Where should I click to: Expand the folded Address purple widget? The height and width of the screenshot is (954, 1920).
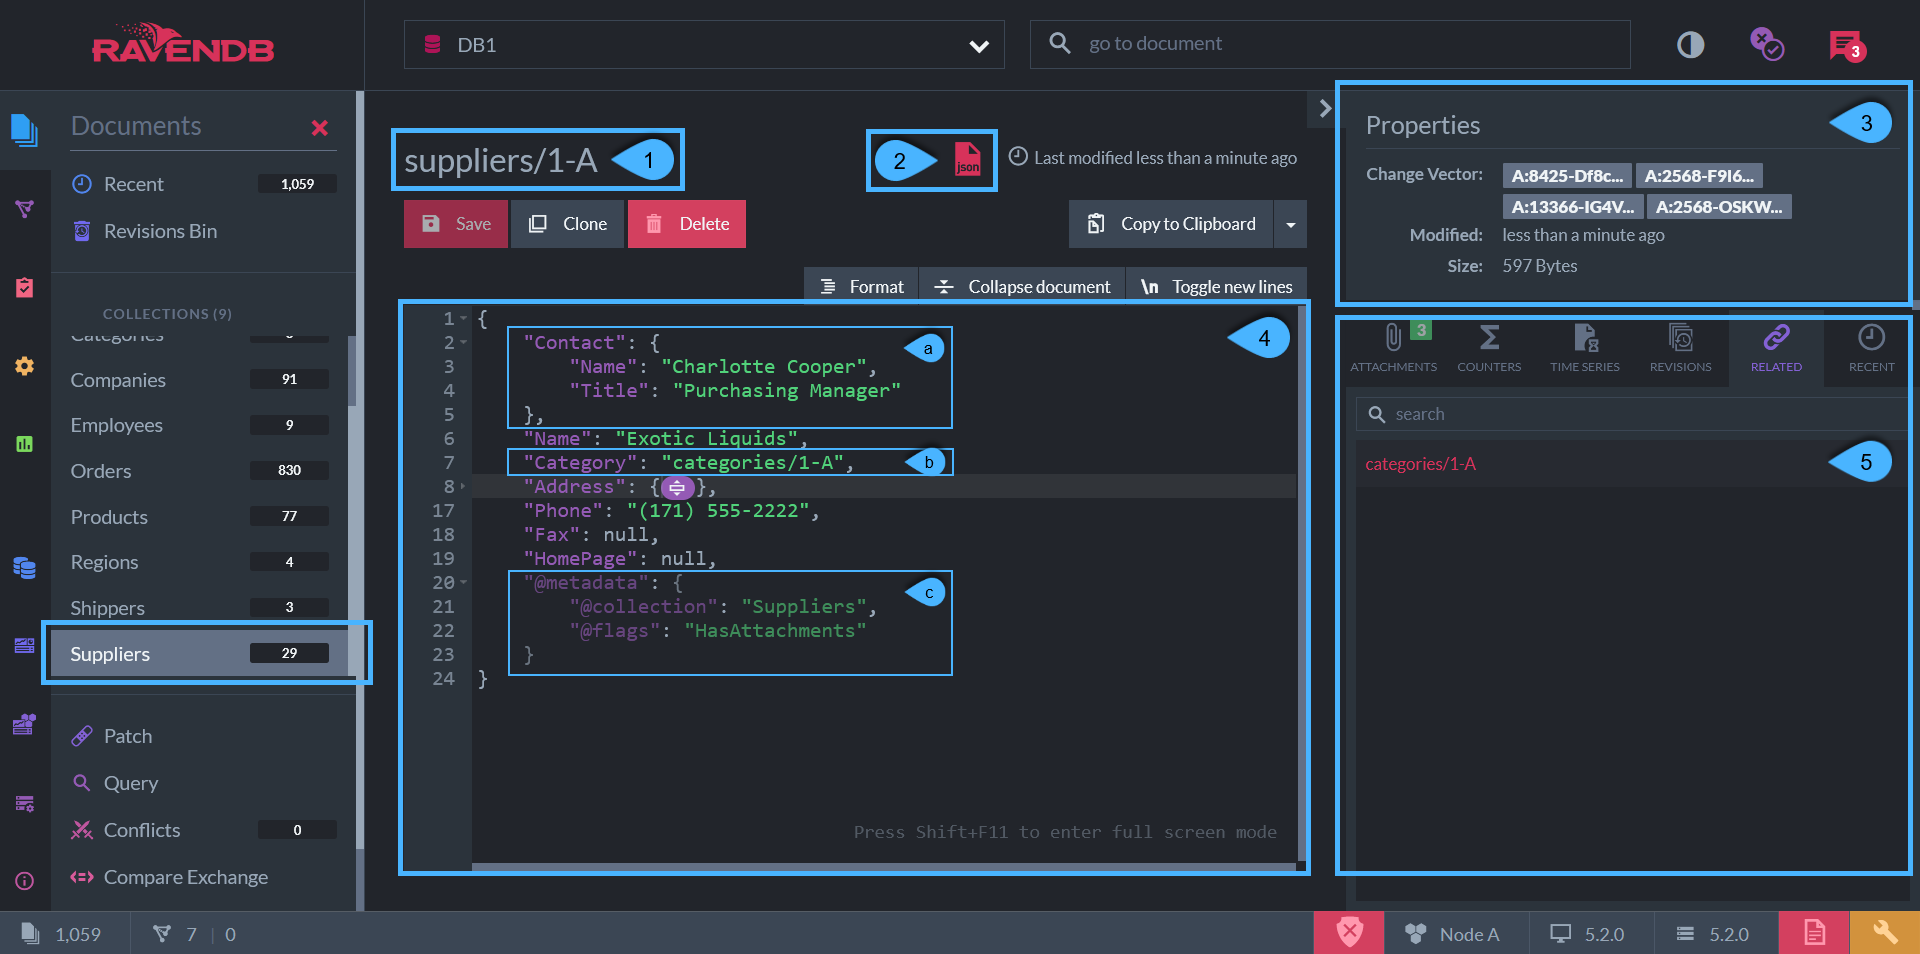677,488
